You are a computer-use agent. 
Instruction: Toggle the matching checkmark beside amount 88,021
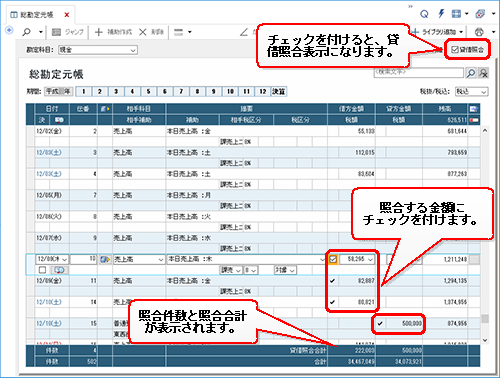coord(332,302)
